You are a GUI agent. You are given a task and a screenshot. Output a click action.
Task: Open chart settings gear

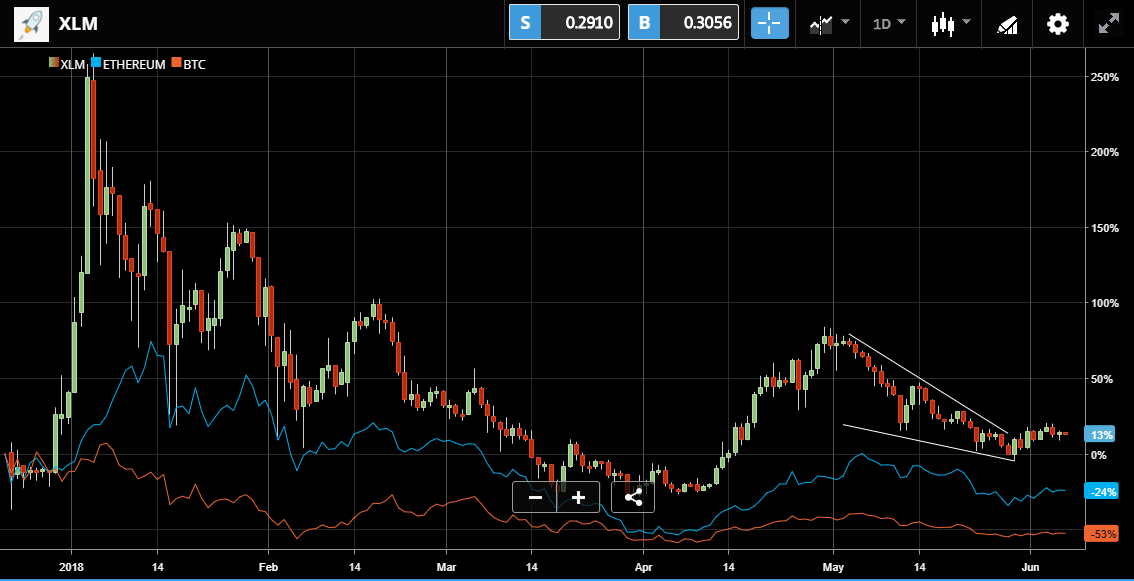pyautogui.click(x=1058, y=23)
